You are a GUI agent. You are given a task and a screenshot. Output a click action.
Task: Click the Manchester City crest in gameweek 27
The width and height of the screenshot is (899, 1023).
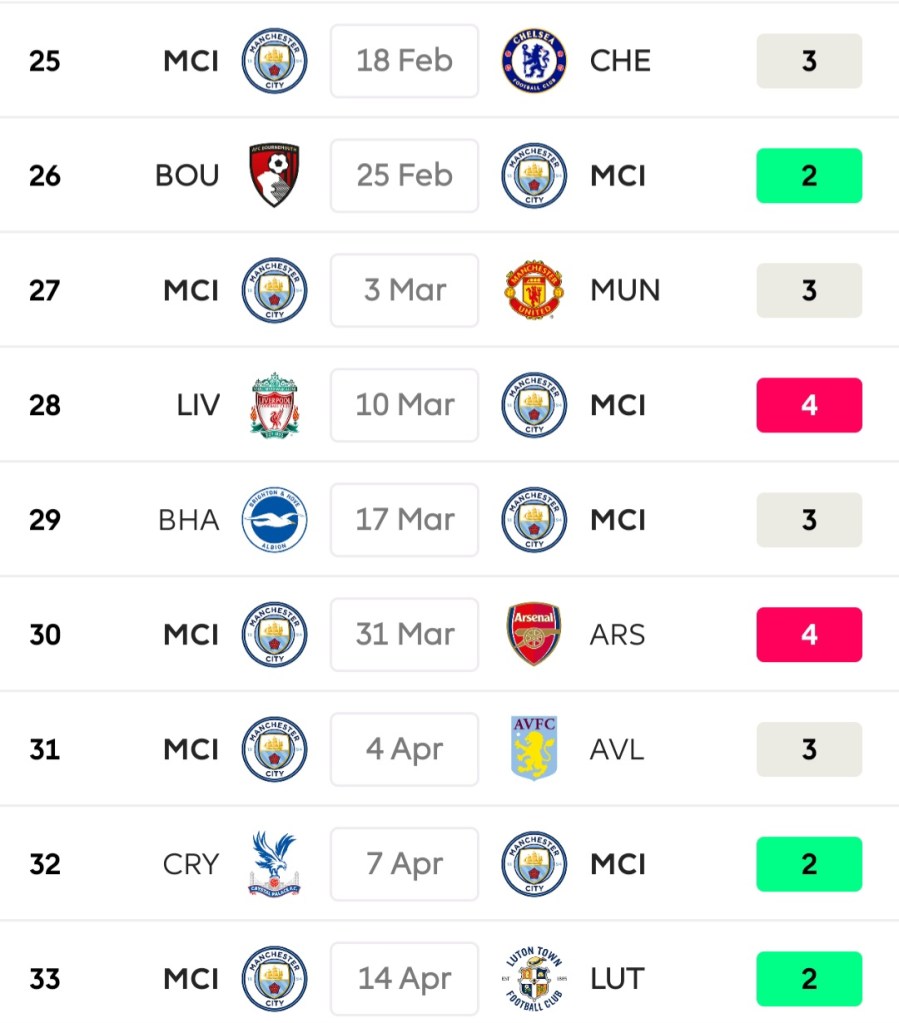pyautogui.click(x=274, y=291)
